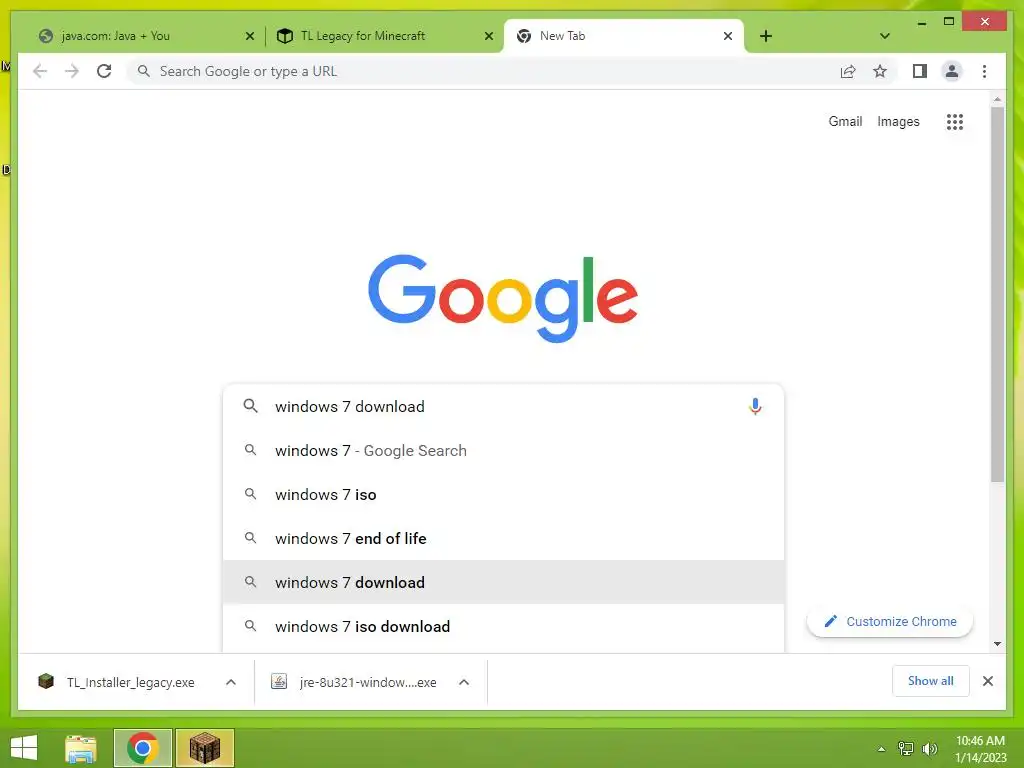Image resolution: width=1024 pixels, height=768 pixels.
Task: Close the java.com tab
Action: (249, 36)
